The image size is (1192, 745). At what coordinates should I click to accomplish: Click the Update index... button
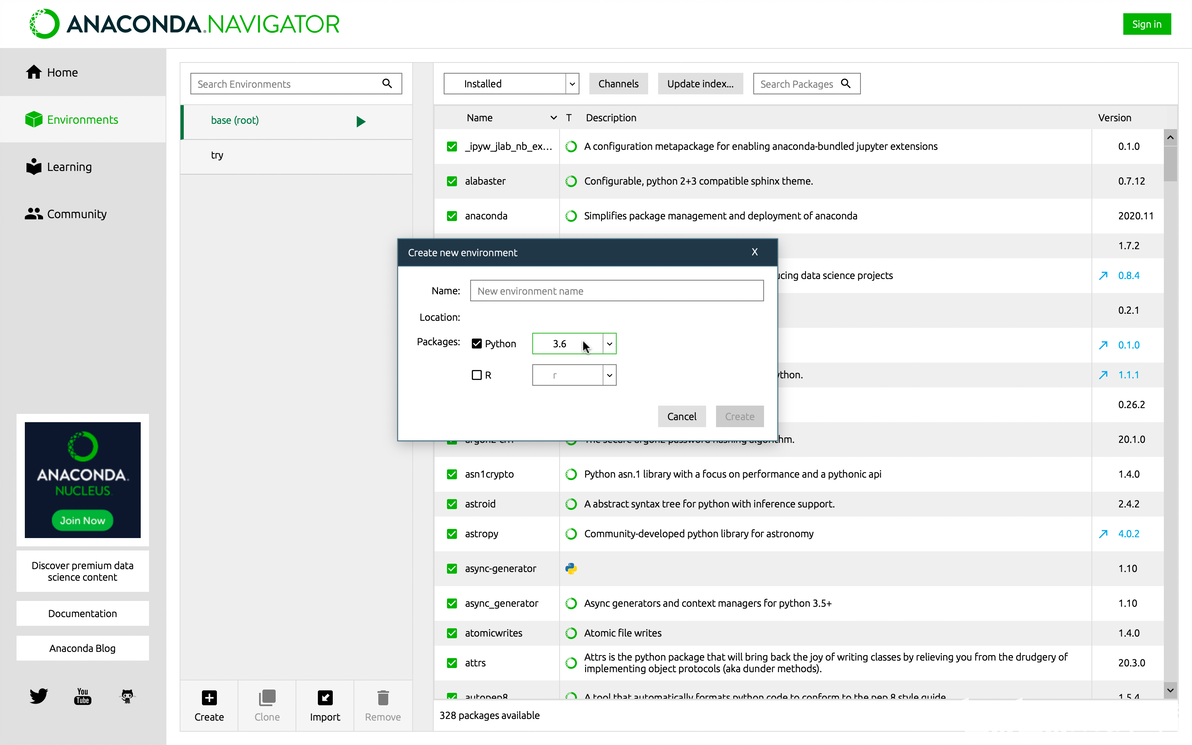coord(700,84)
